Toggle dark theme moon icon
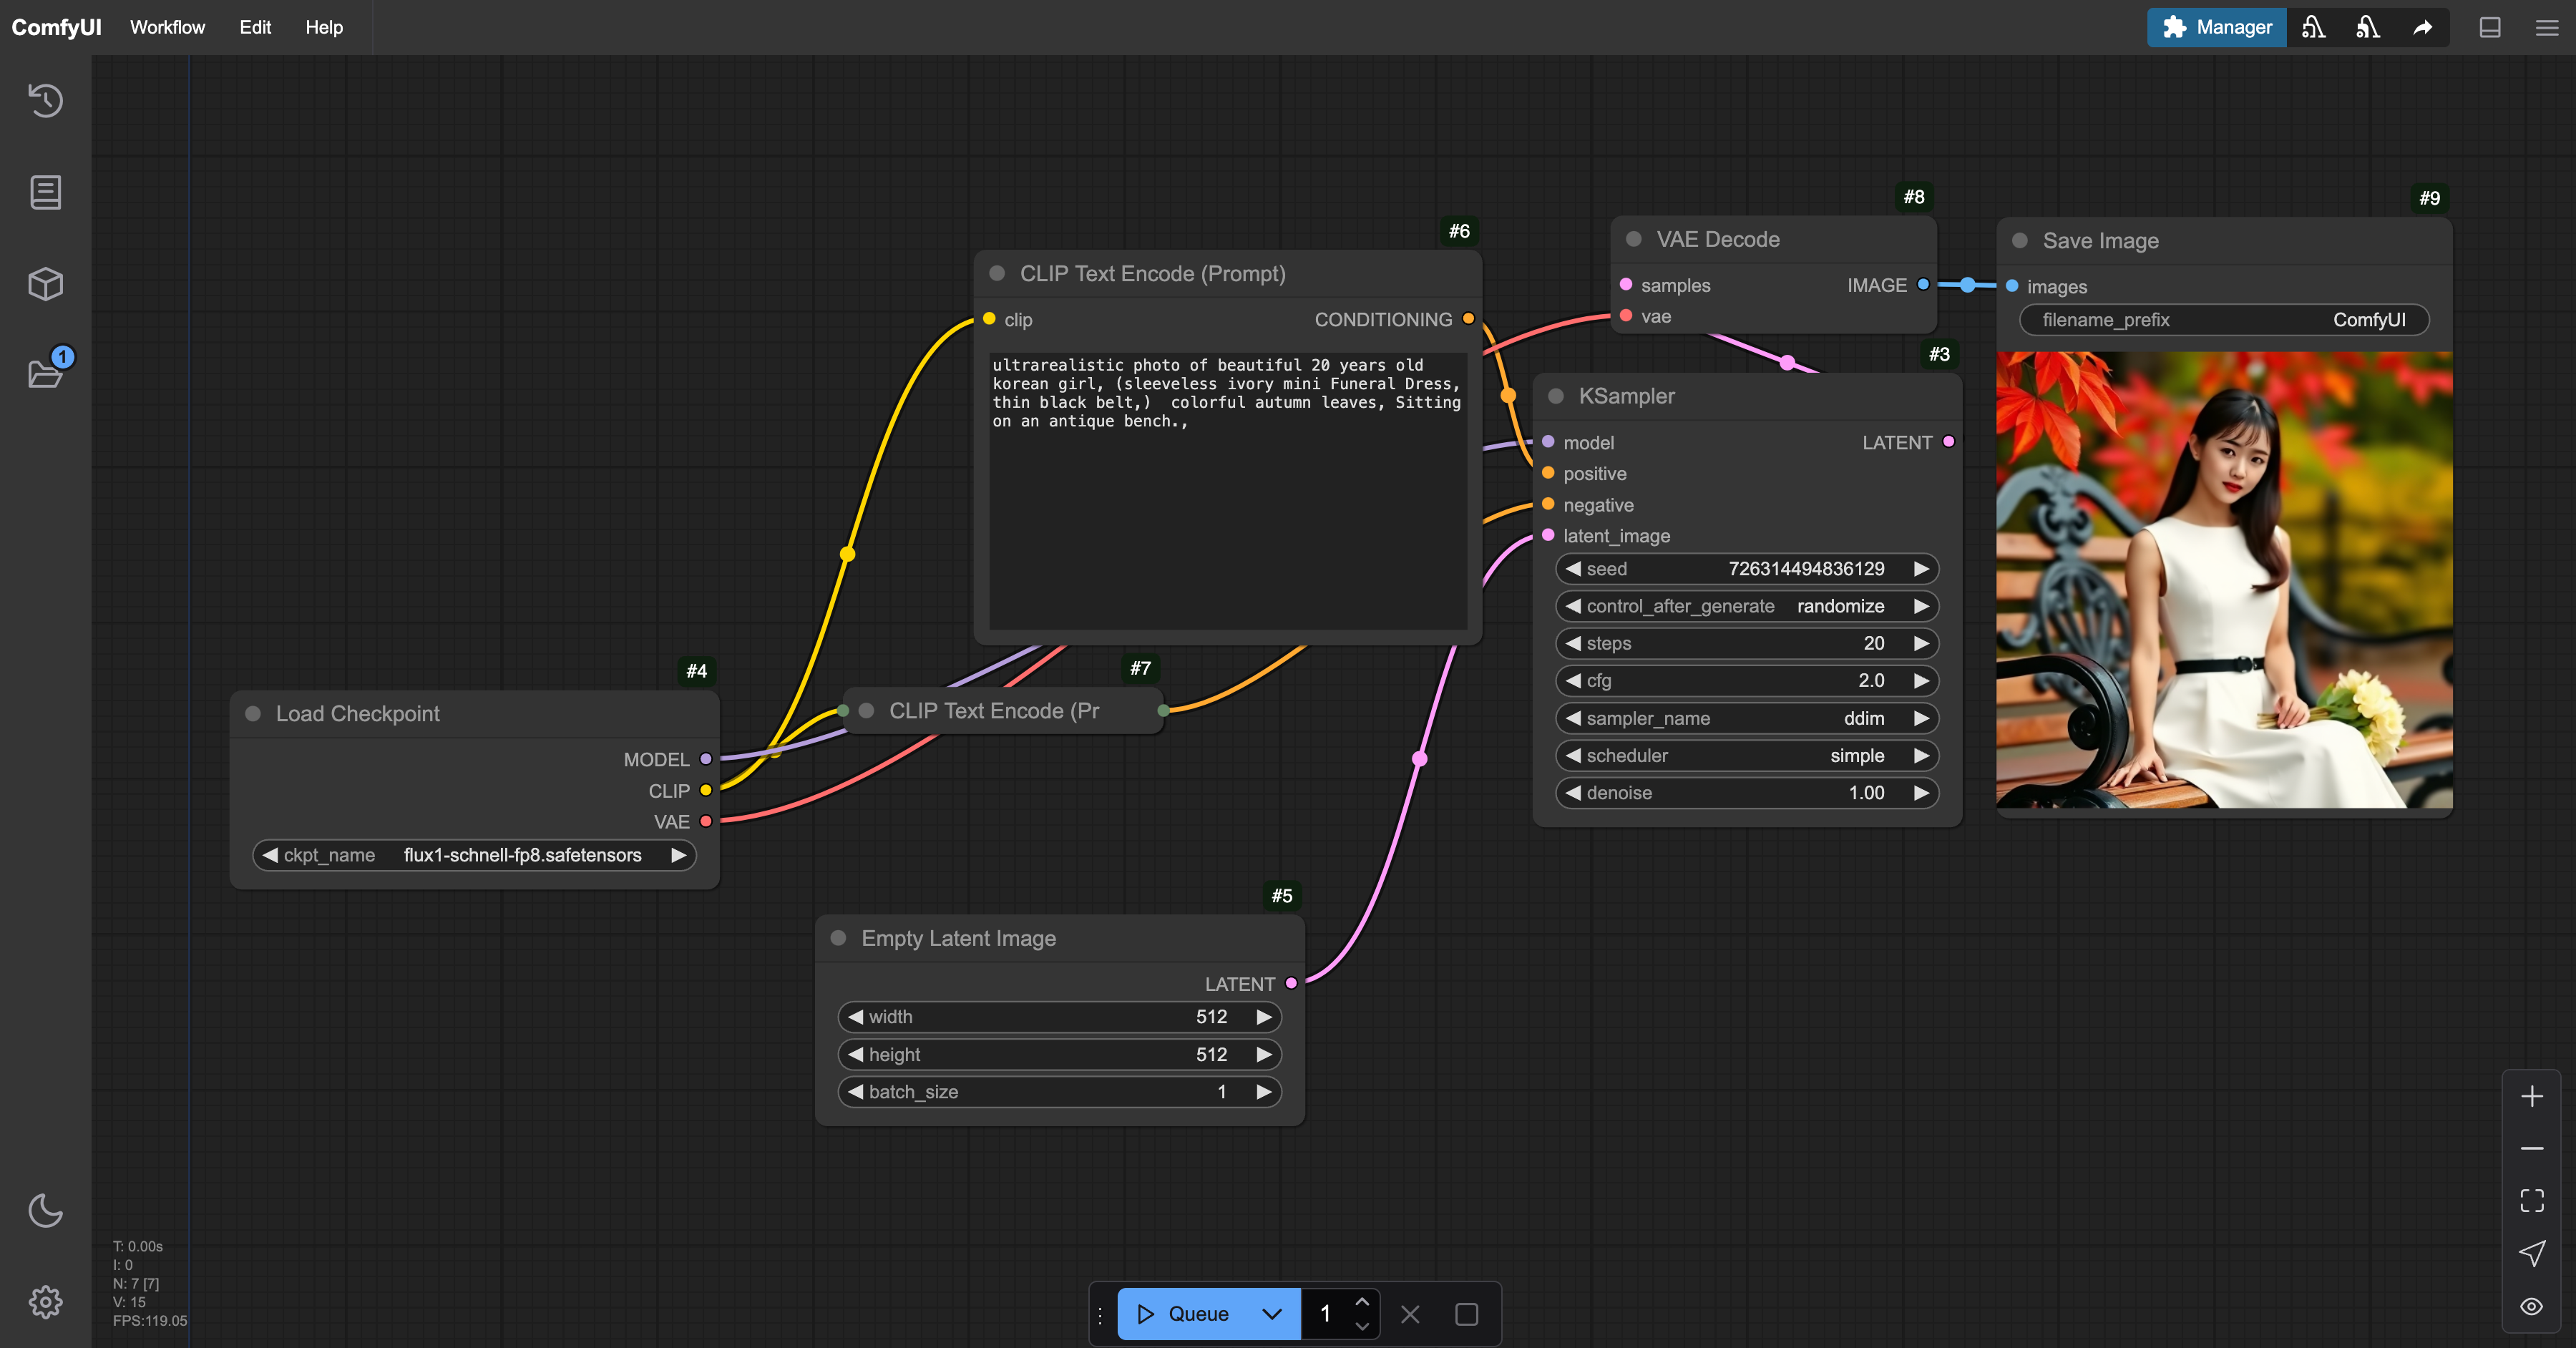Screen dimensions: 2576x1348 pyautogui.click(x=45, y=1211)
